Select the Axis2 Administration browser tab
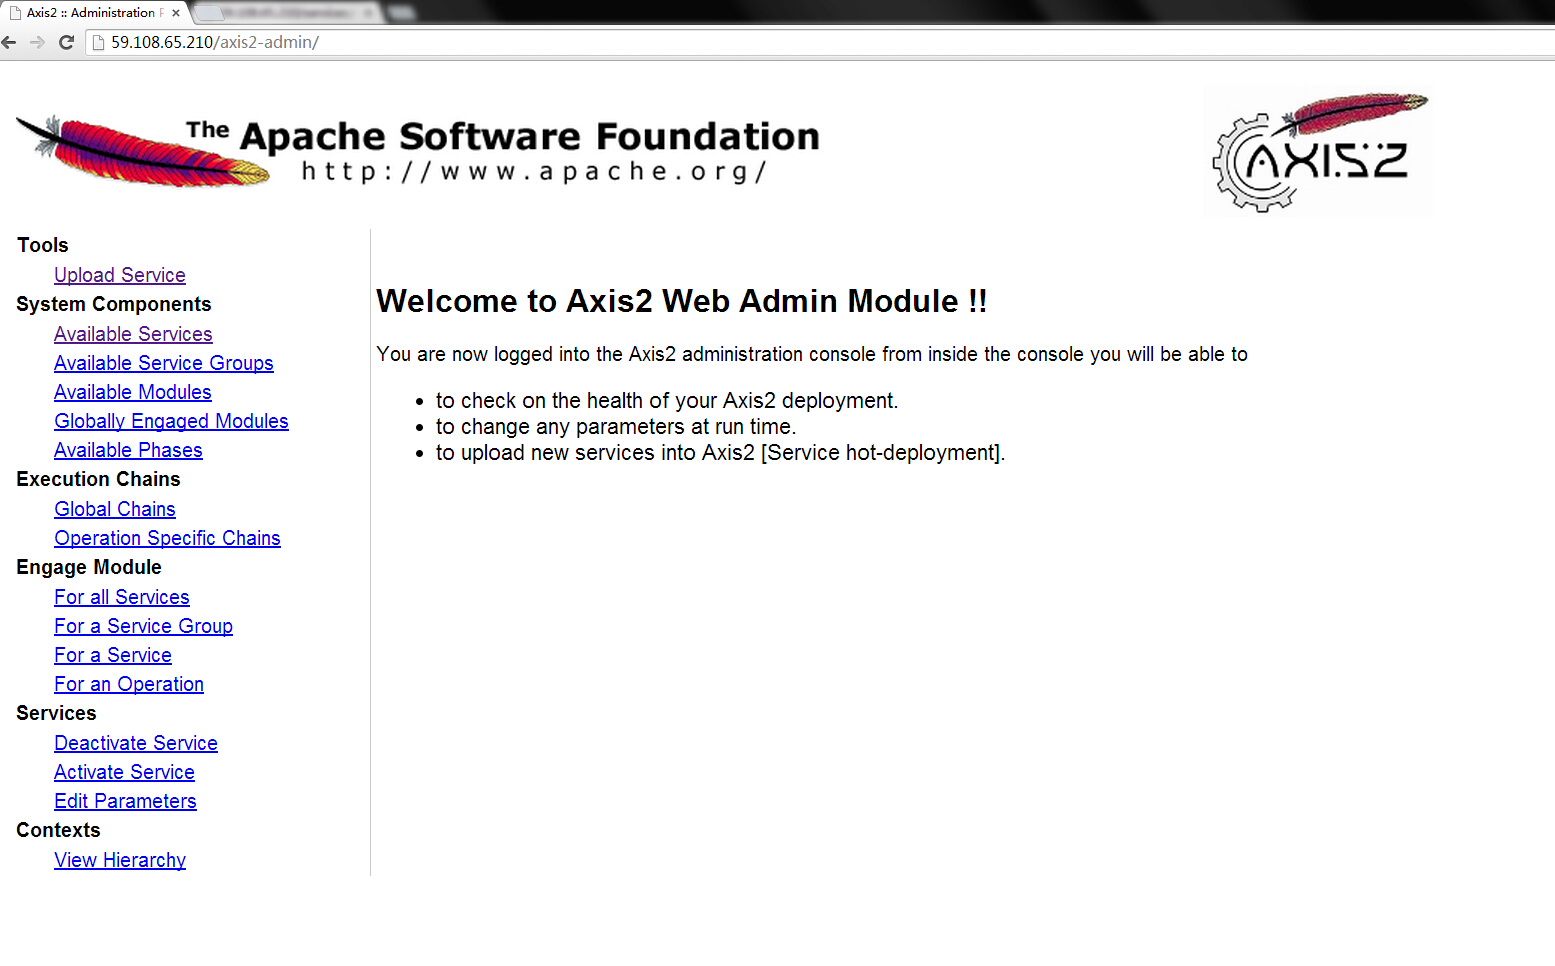This screenshot has width=1555, height=966. tap(94, 13)
